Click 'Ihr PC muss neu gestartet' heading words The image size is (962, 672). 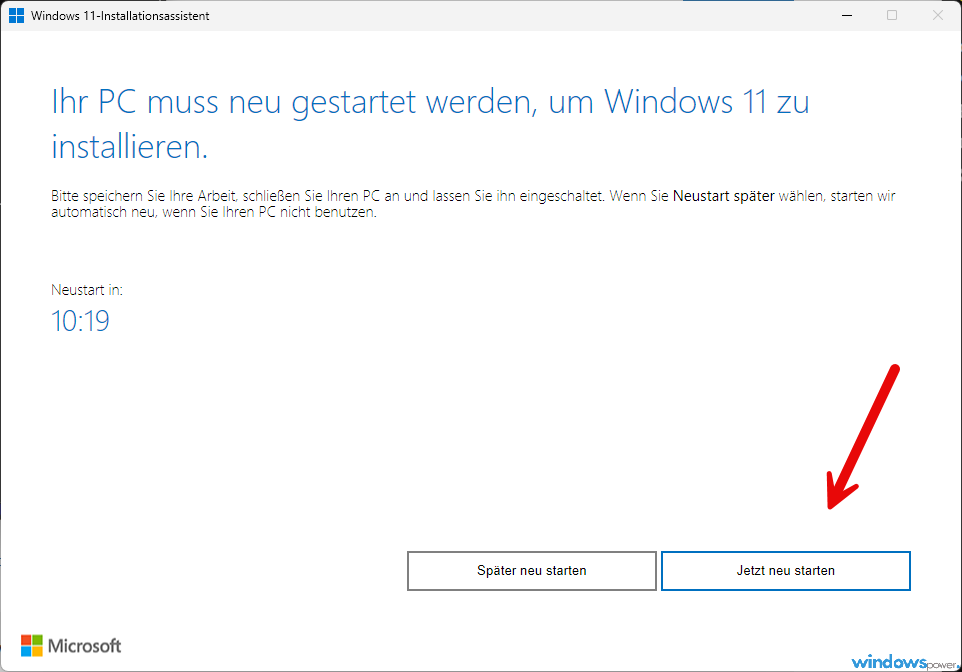click(234, 102)
